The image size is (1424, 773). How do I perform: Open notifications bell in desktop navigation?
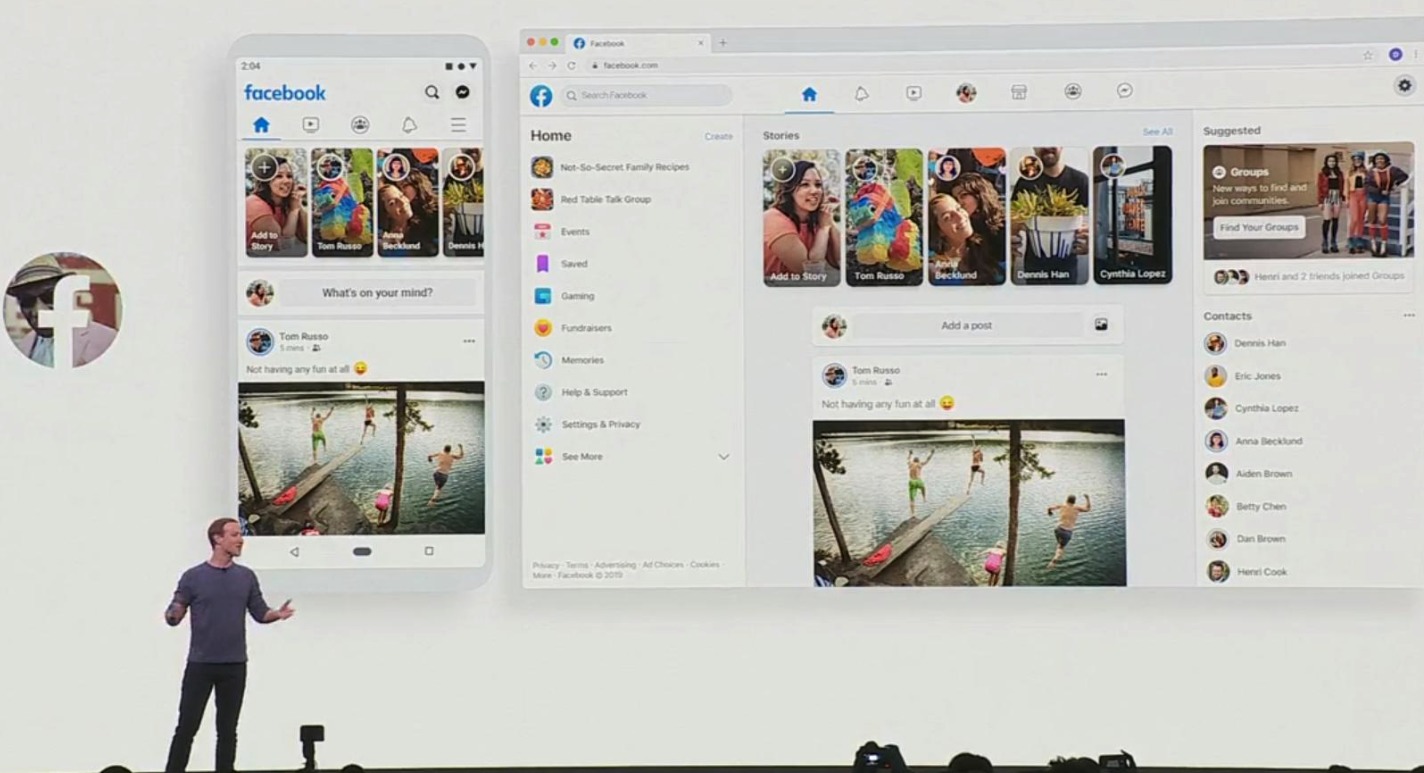tap(861, 93)
